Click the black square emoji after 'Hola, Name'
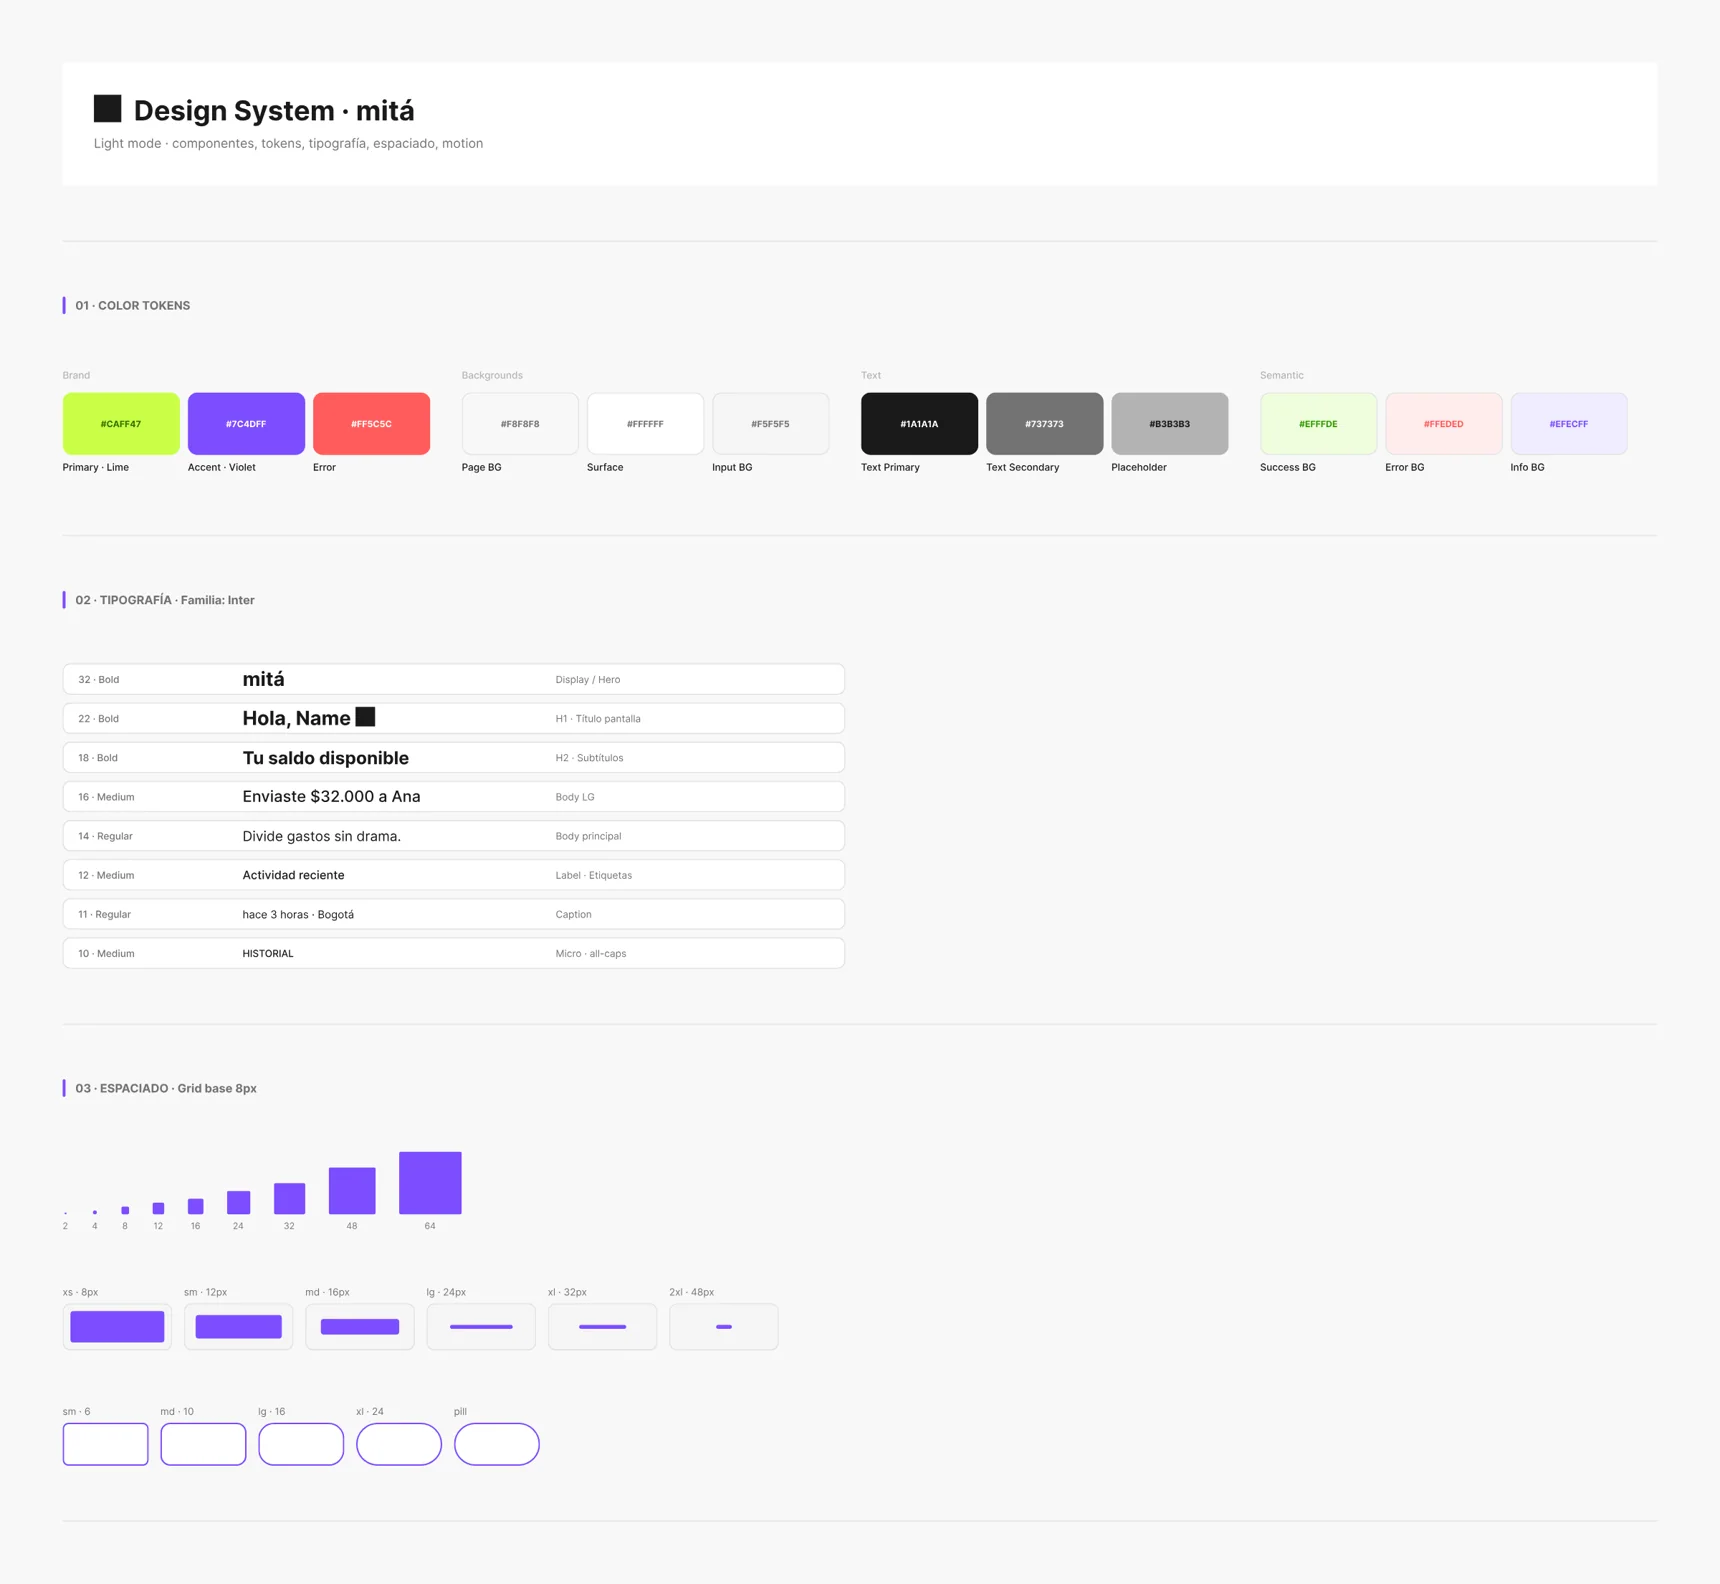1720x1584 pixels. tap(365, 717)
